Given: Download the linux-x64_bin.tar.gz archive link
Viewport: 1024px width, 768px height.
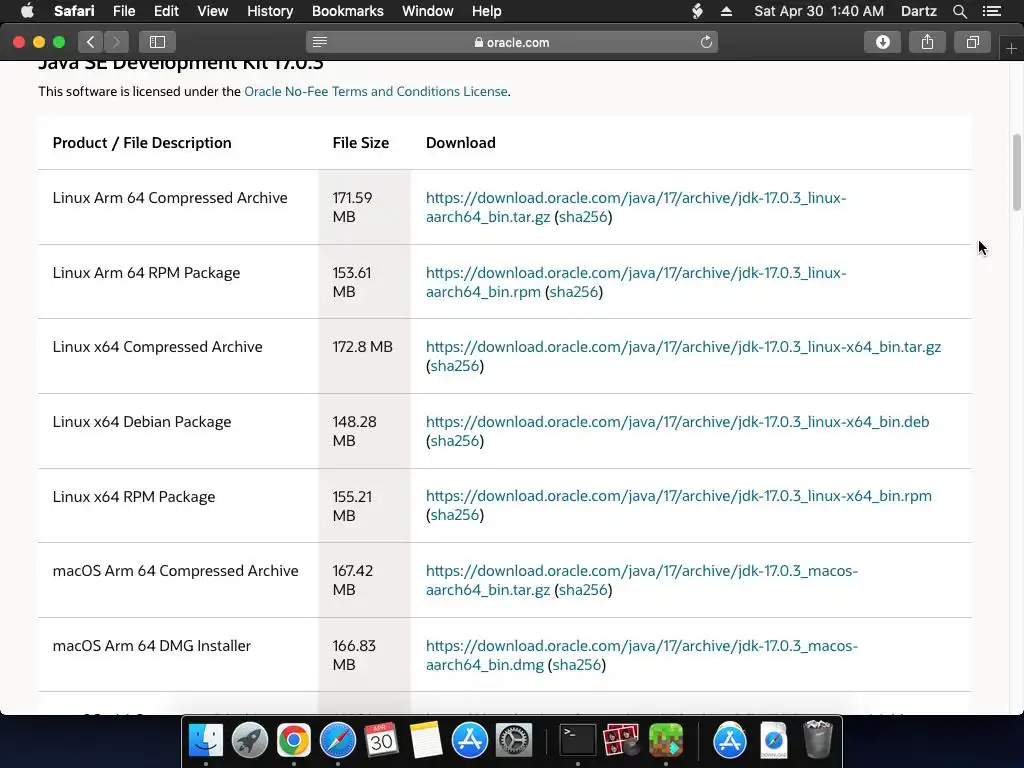Looking at the screenshot, I should point(683,347).
